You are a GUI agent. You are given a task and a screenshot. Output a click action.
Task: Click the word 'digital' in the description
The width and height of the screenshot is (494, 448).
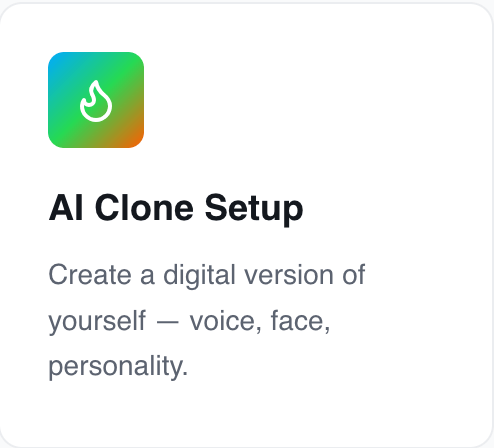[199, 276]
